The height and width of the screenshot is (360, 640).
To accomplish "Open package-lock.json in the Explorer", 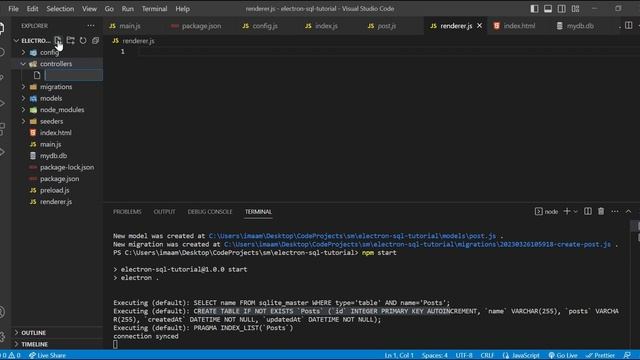I will (67, 167).
